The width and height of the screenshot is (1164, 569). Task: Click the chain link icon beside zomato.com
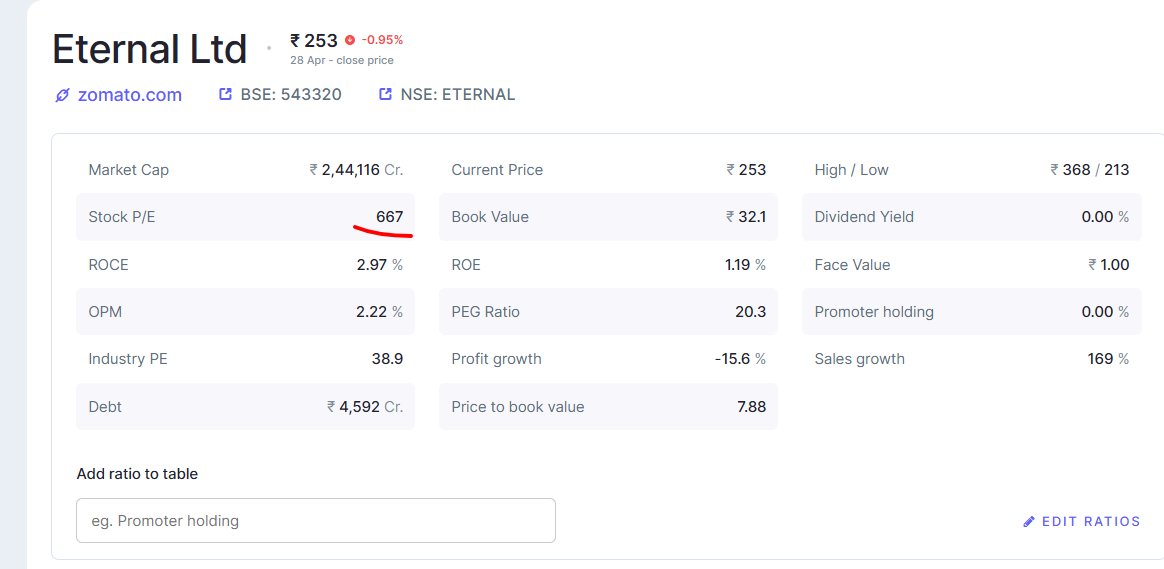(x=62, y=95)
